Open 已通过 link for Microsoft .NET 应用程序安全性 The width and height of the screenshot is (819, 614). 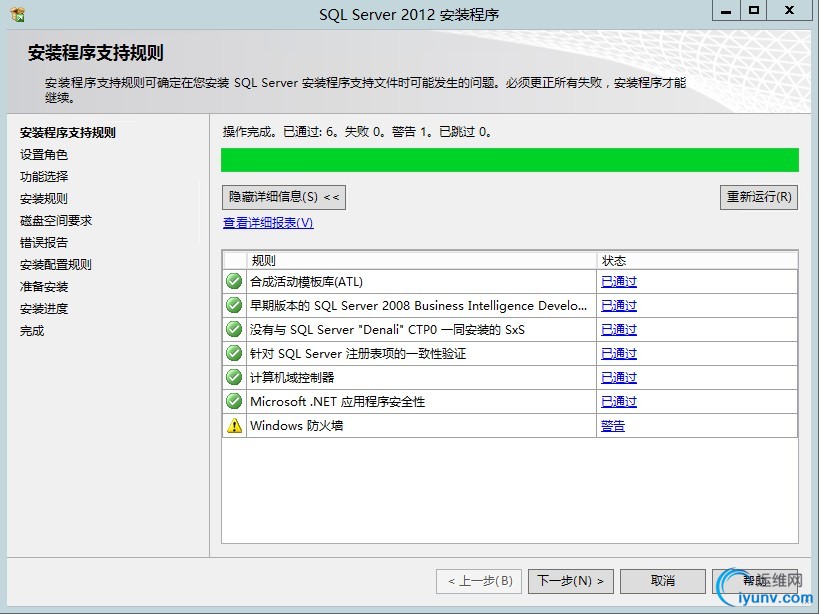619,402
